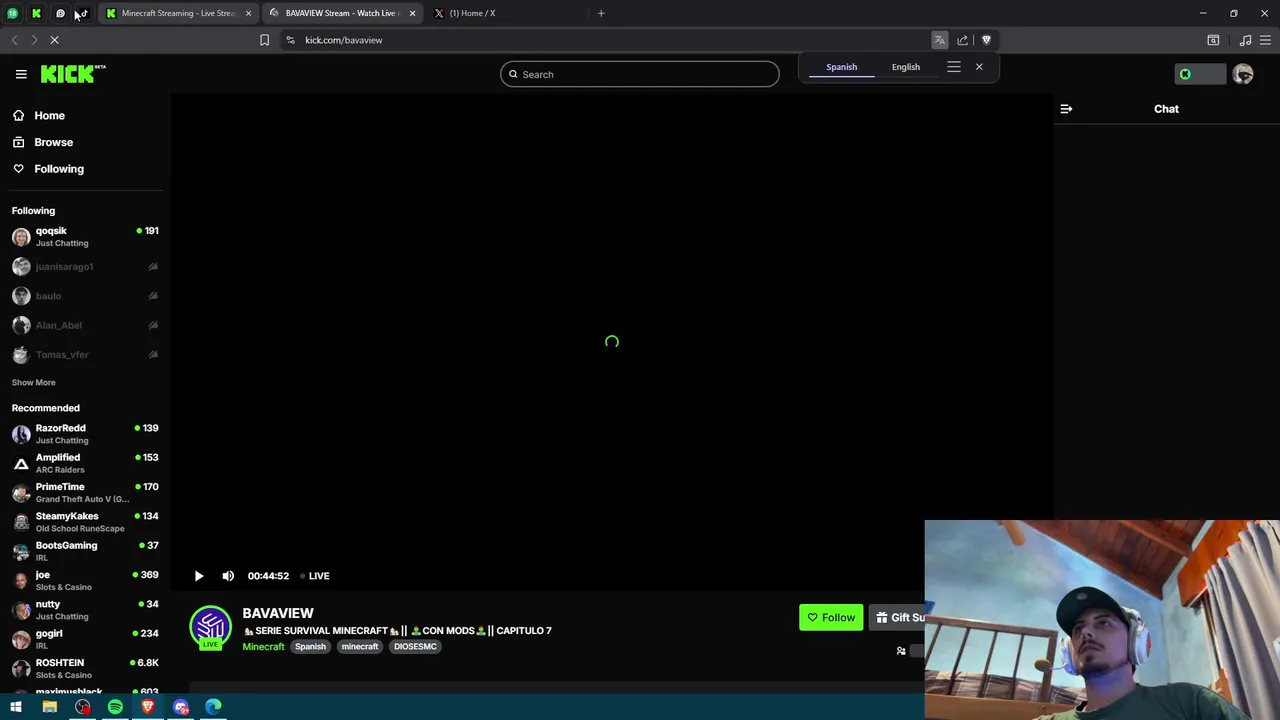Viewport: 1280px width, 720px height.
Task: Open Minecraft category link
Action: pyautogui.click(x=264, y=646)
